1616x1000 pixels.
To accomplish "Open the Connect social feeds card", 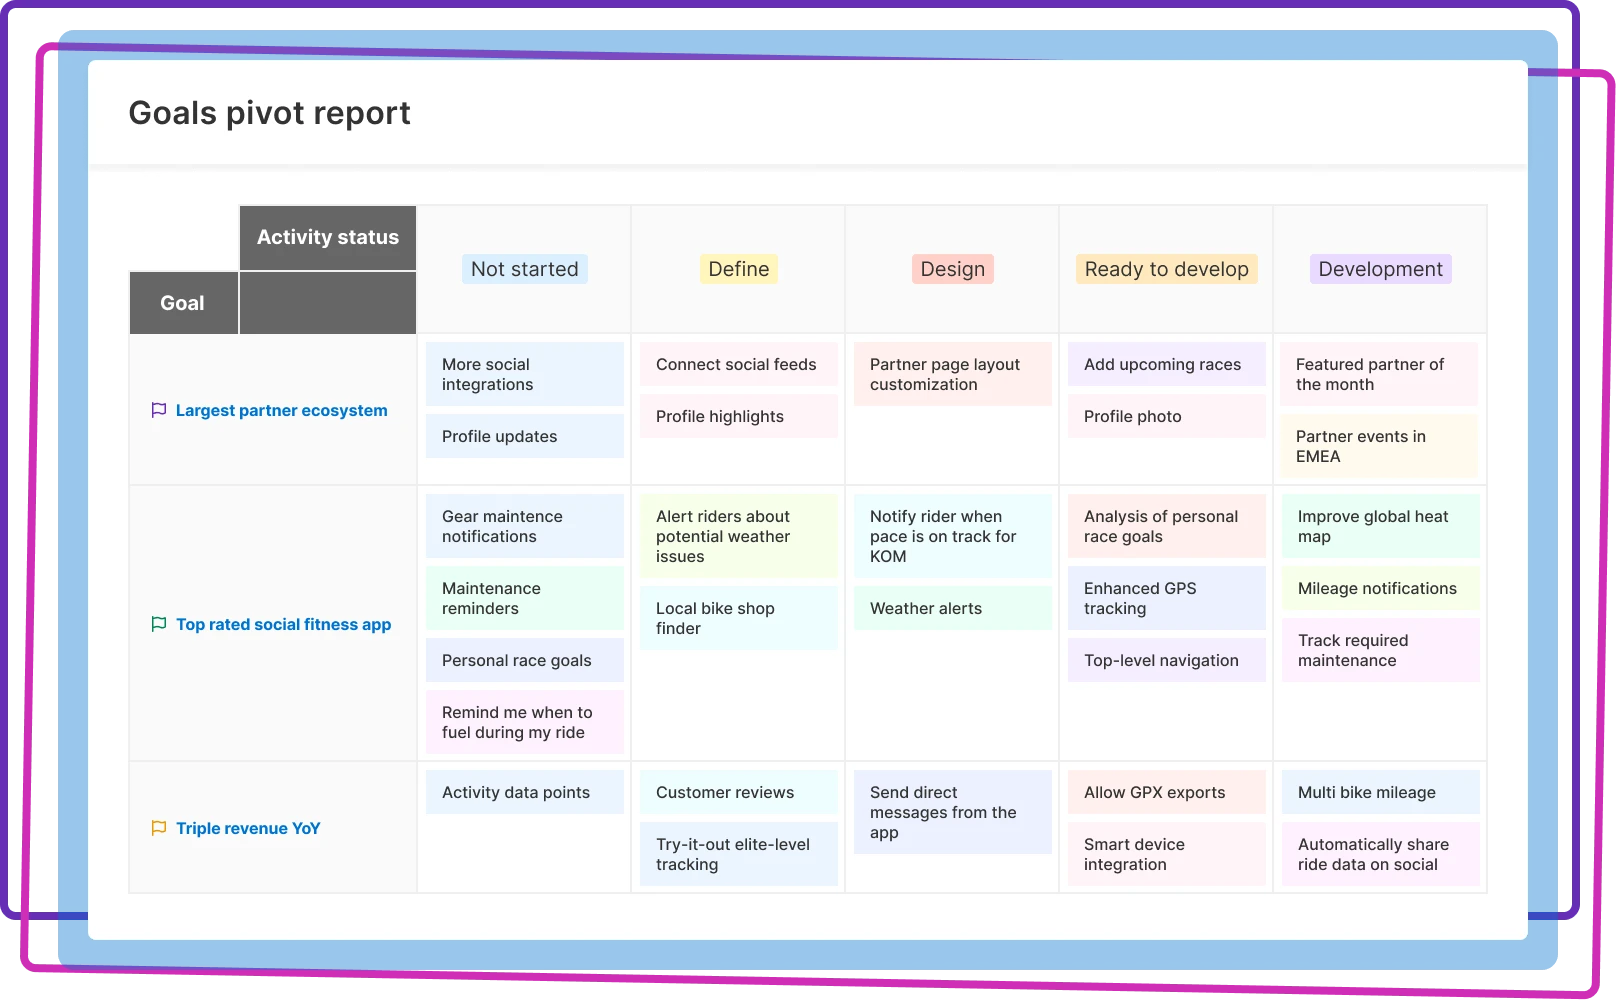I will click(x=738, y=364).
